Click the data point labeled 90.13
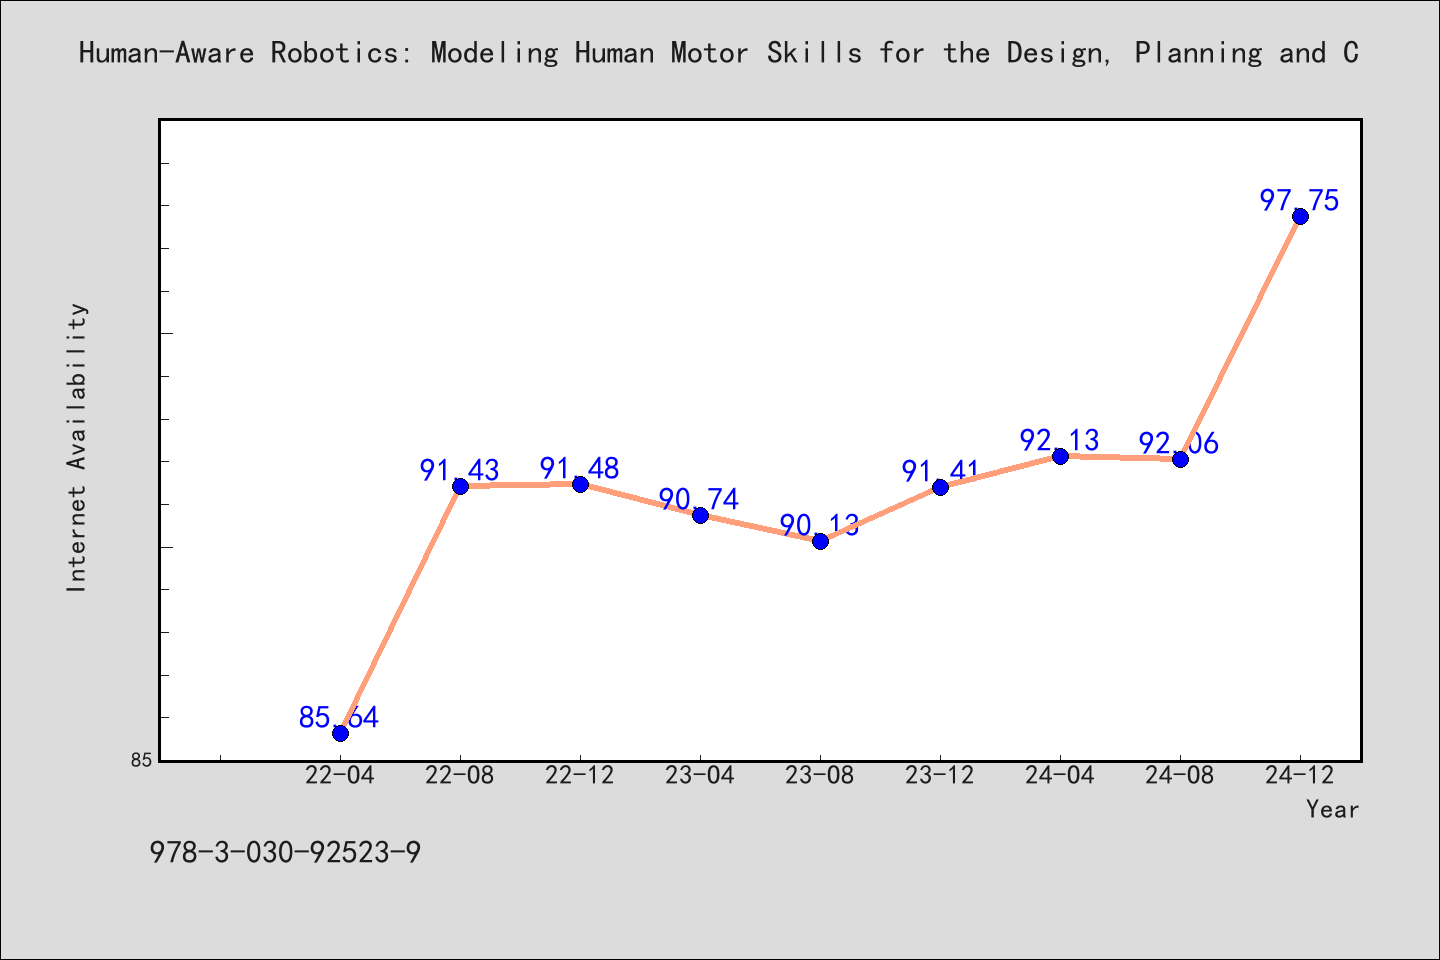1440x960 pixels. [820, 541]
